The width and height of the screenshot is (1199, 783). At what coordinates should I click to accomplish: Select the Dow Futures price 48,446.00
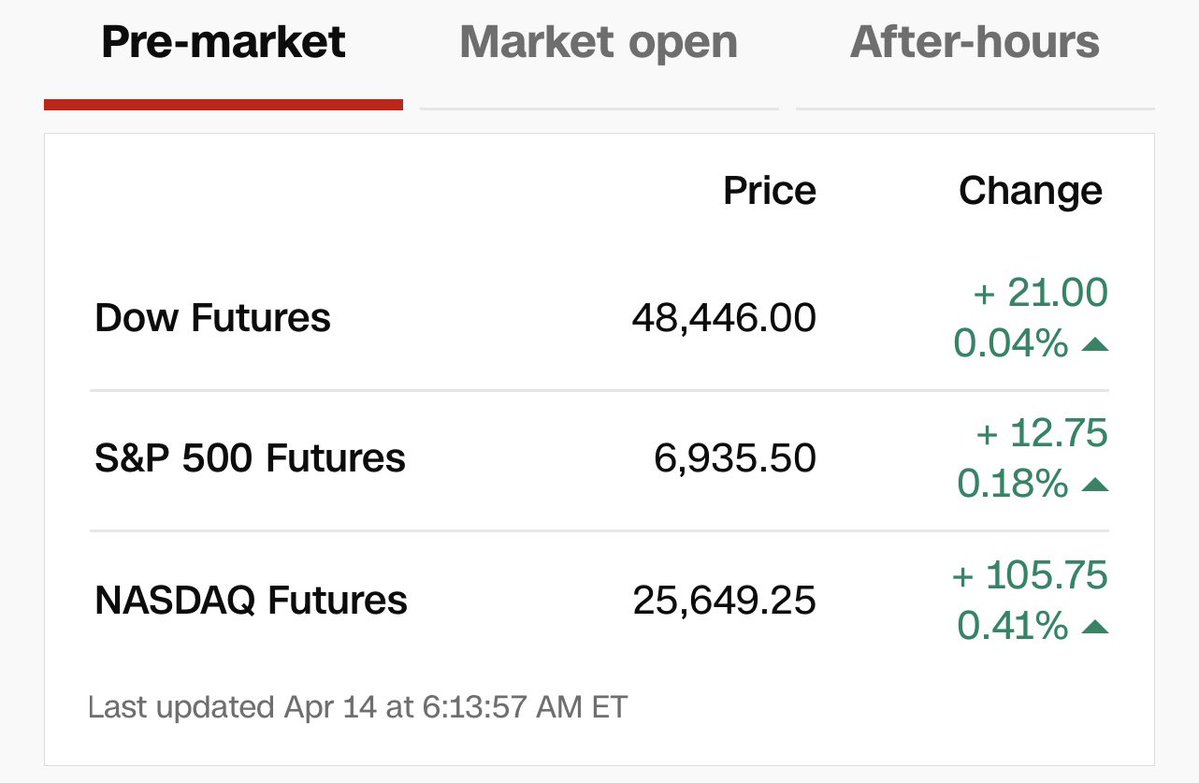[x=723, y=318]
